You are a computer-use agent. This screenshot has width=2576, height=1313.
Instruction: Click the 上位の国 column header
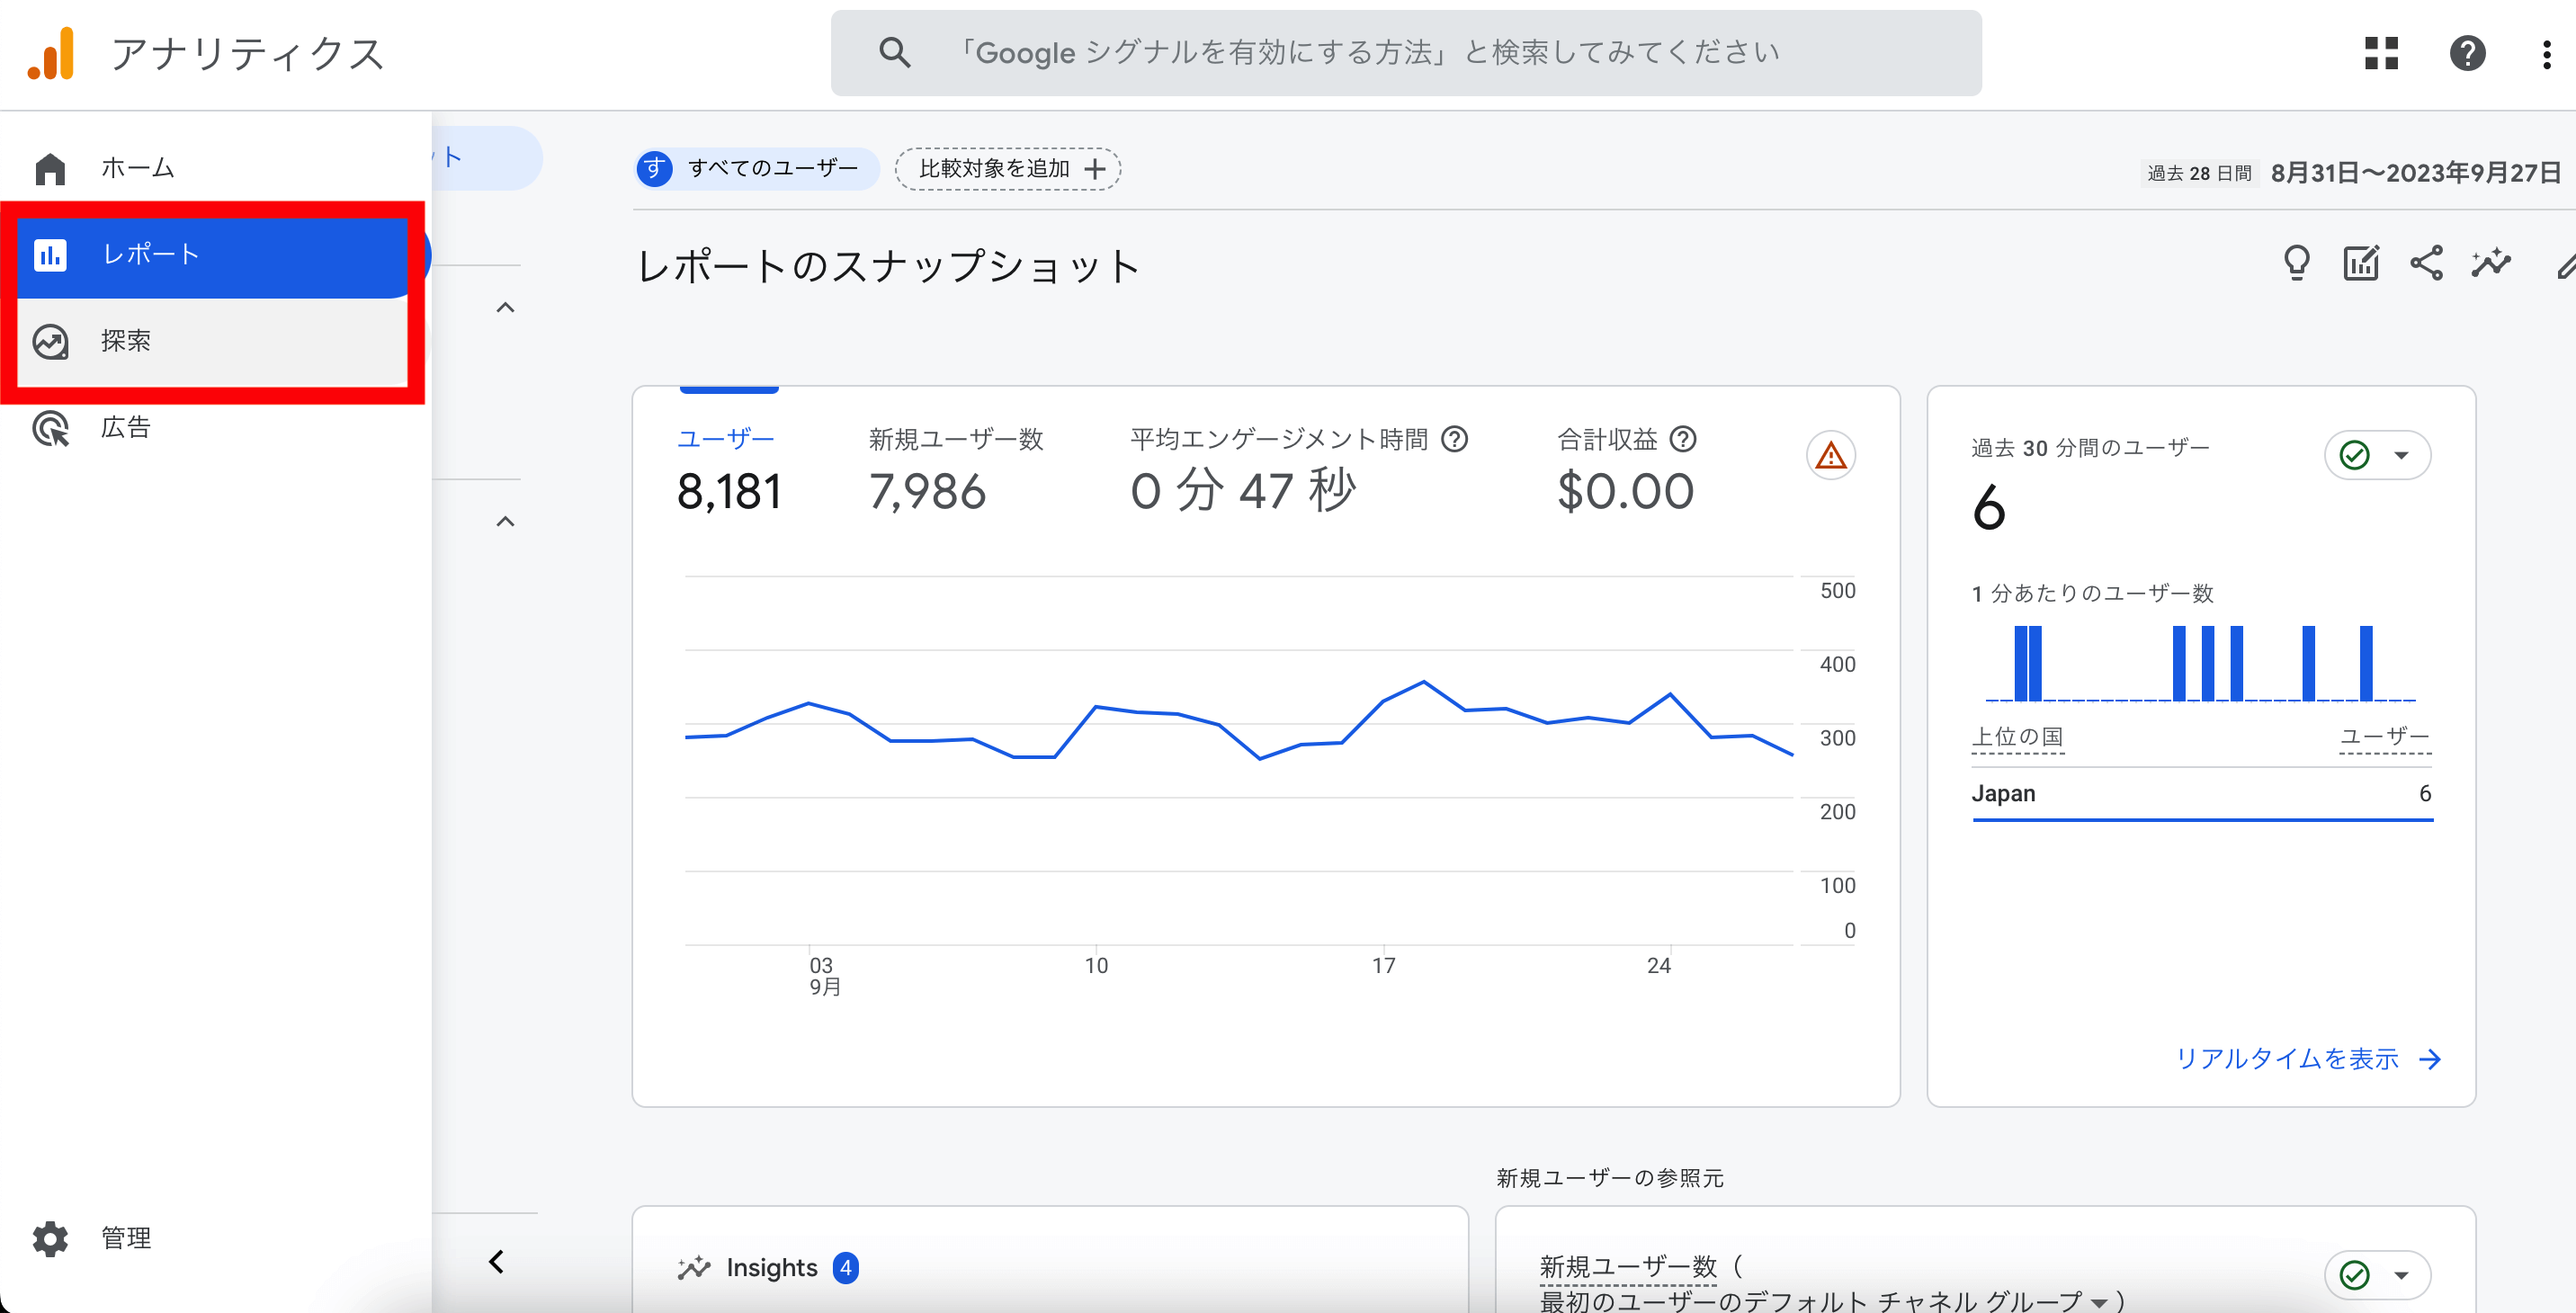2017,737
